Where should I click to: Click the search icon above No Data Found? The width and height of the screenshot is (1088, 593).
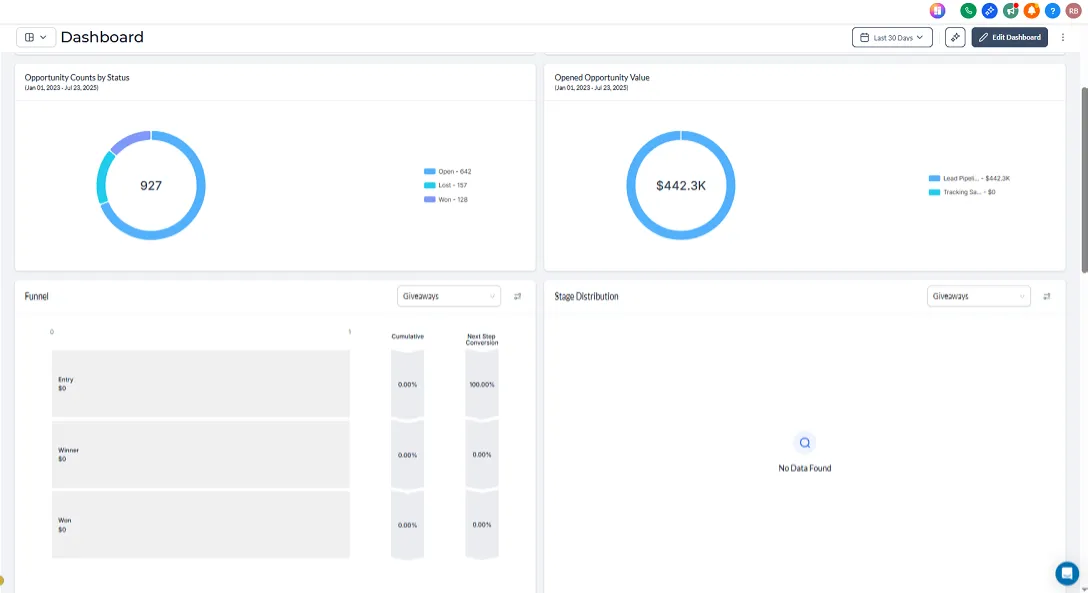(x=804, y=442)
